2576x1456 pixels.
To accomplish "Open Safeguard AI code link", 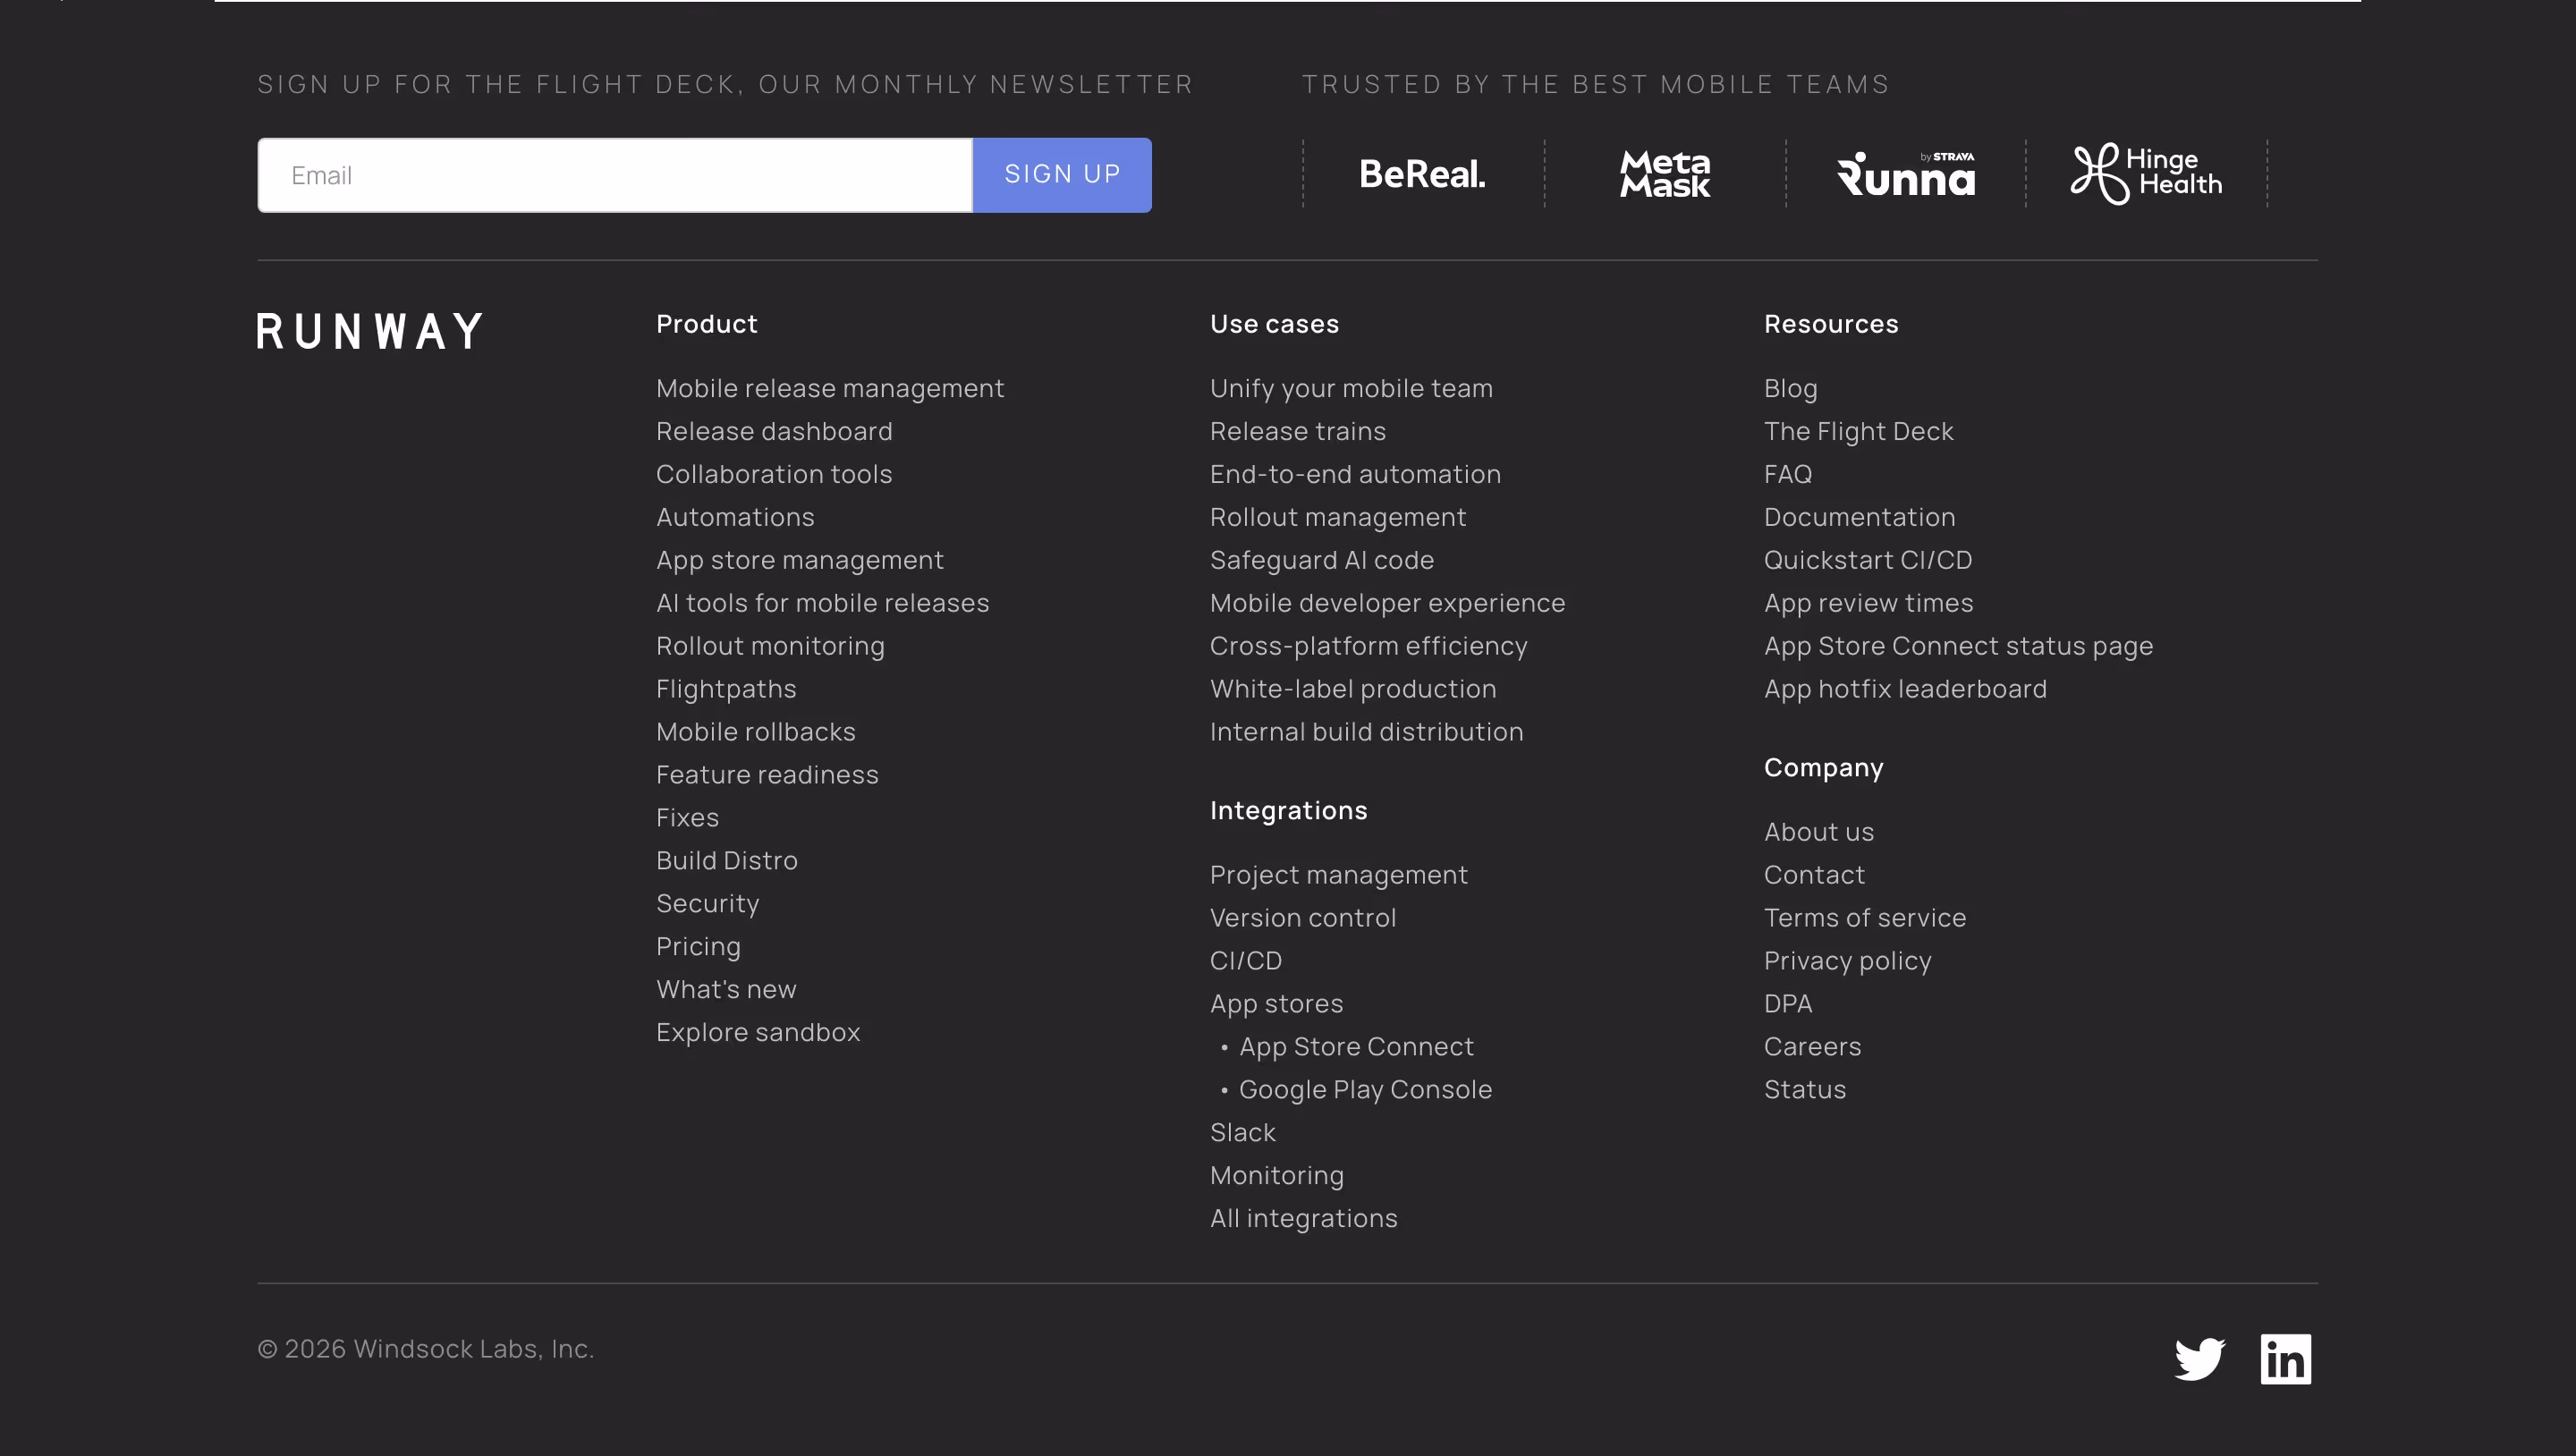I will click(x=1322, y=560).
